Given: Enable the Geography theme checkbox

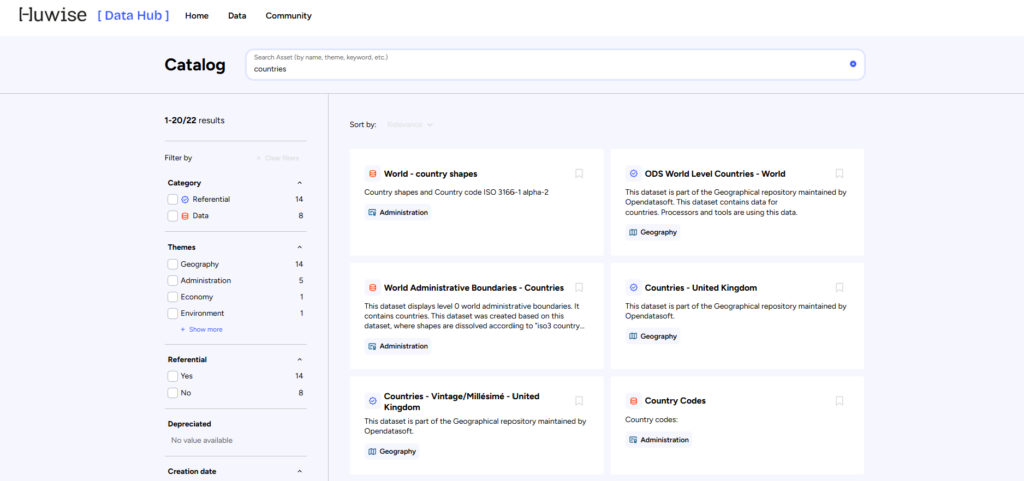Looking at the screenshot, I should tap(173, 264).
